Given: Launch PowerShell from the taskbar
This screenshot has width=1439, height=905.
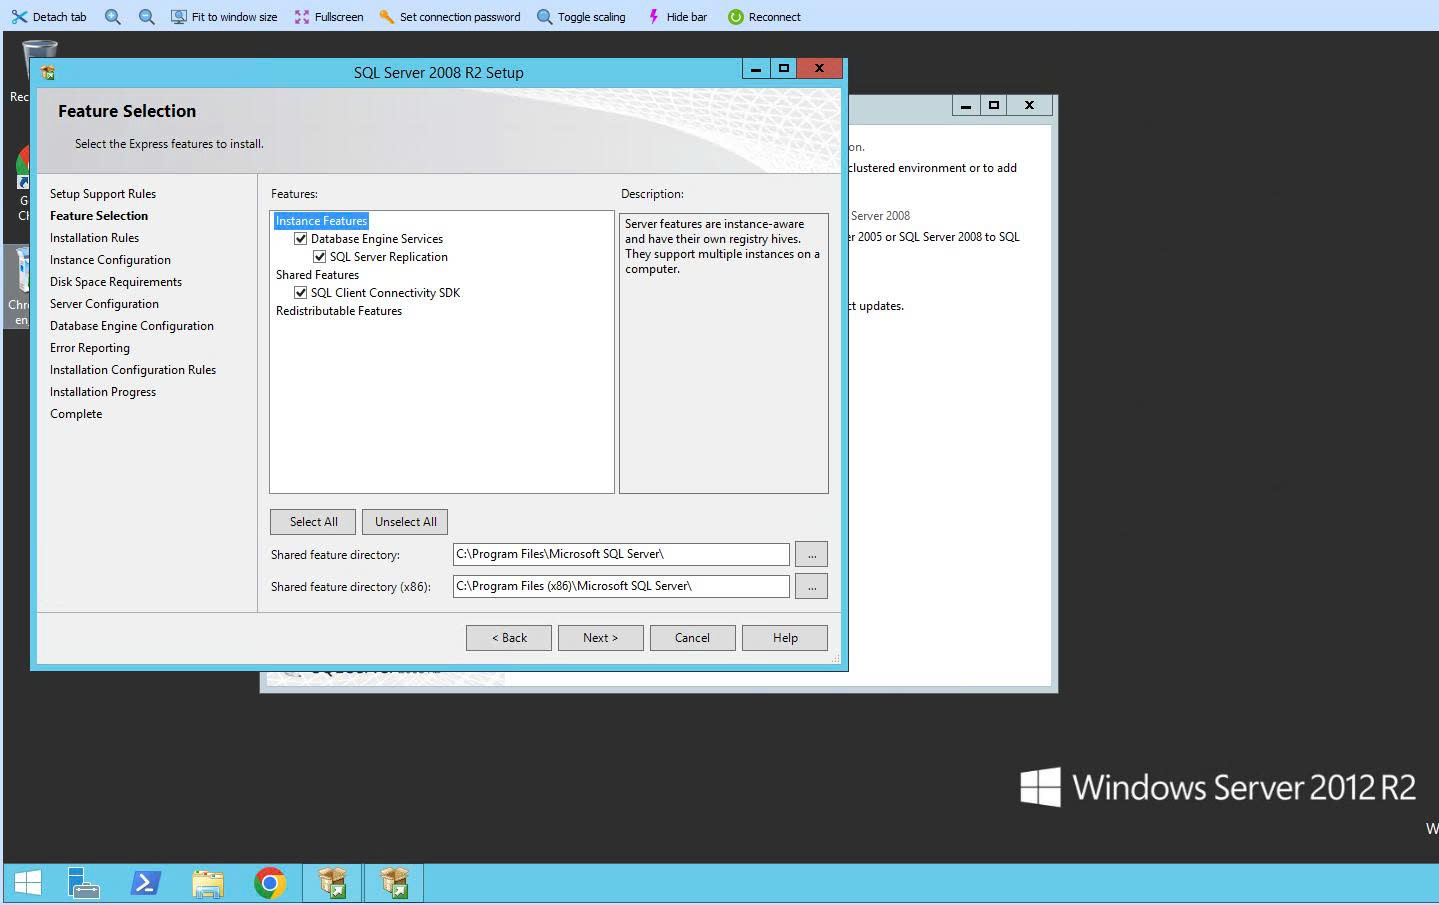Looking at the screenshot, I should pos(146,883).
